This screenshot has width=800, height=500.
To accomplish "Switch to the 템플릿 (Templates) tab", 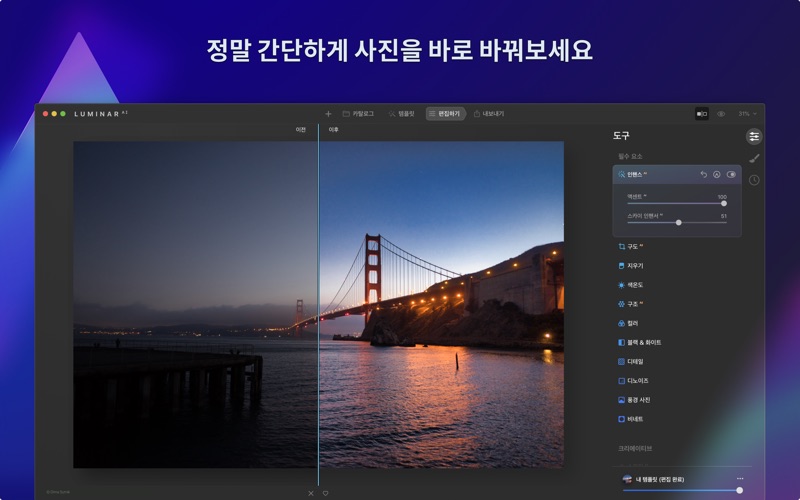I will click(x=402, y=114).
